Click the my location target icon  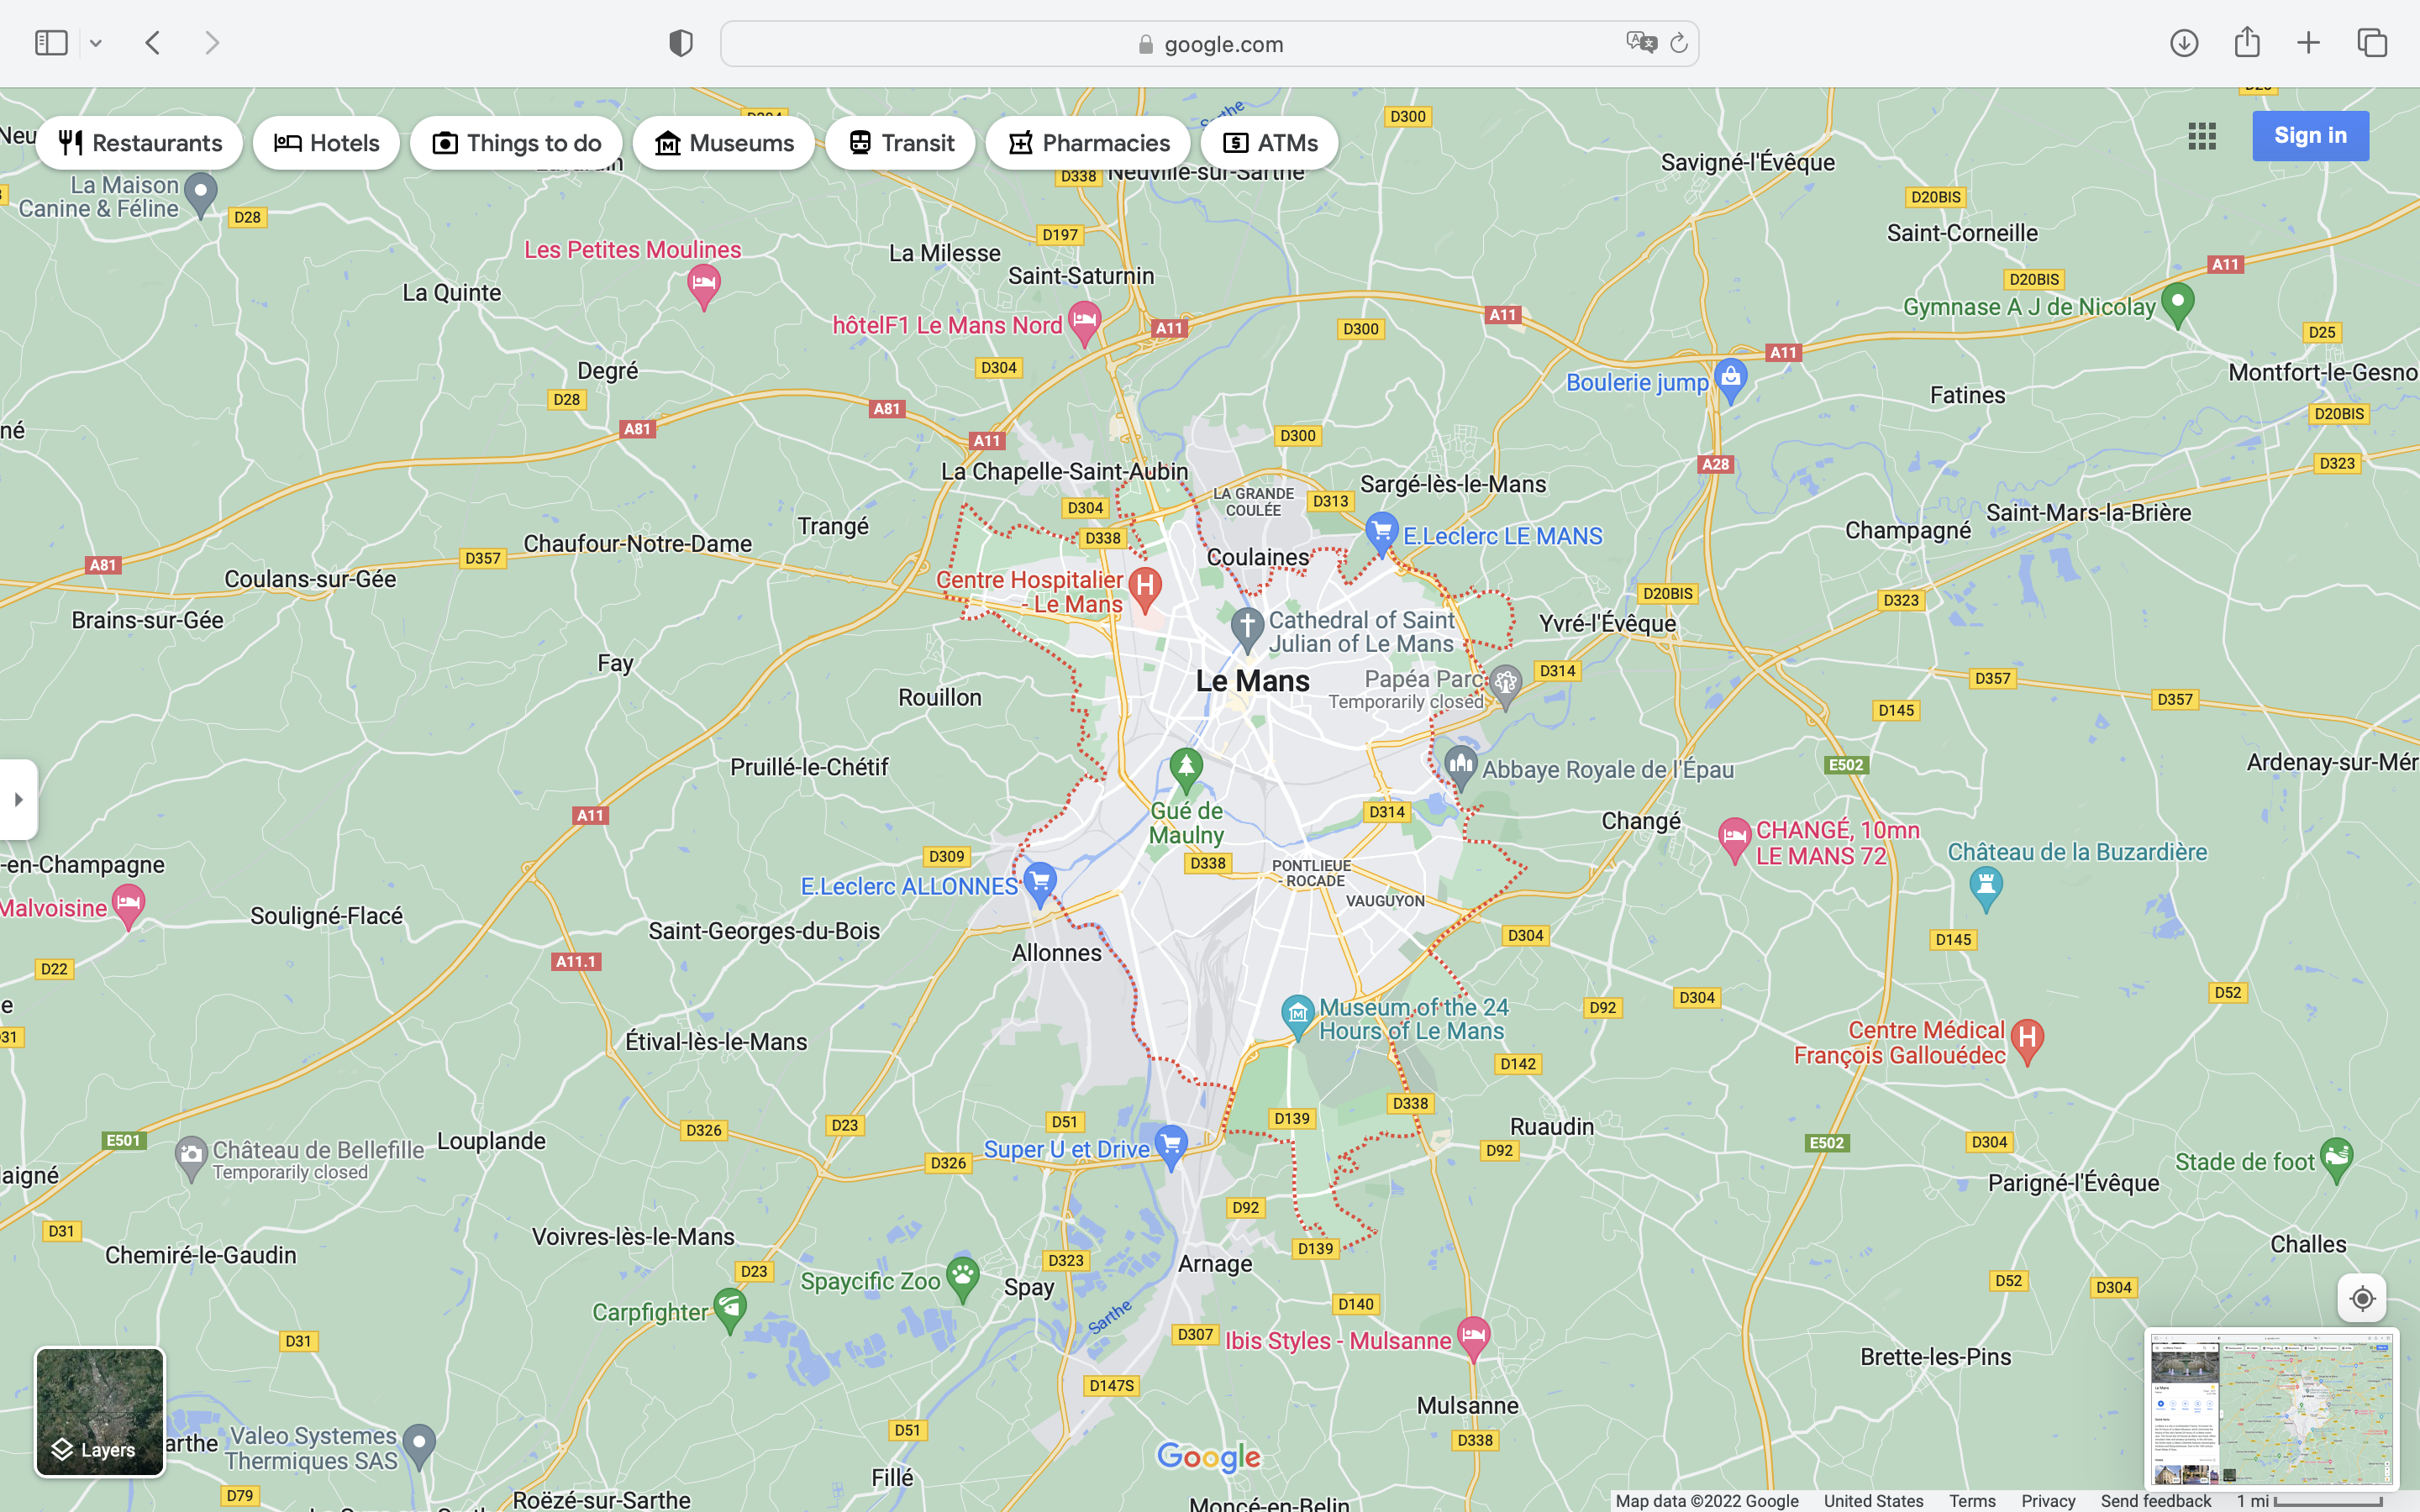coord(2361,1298)
